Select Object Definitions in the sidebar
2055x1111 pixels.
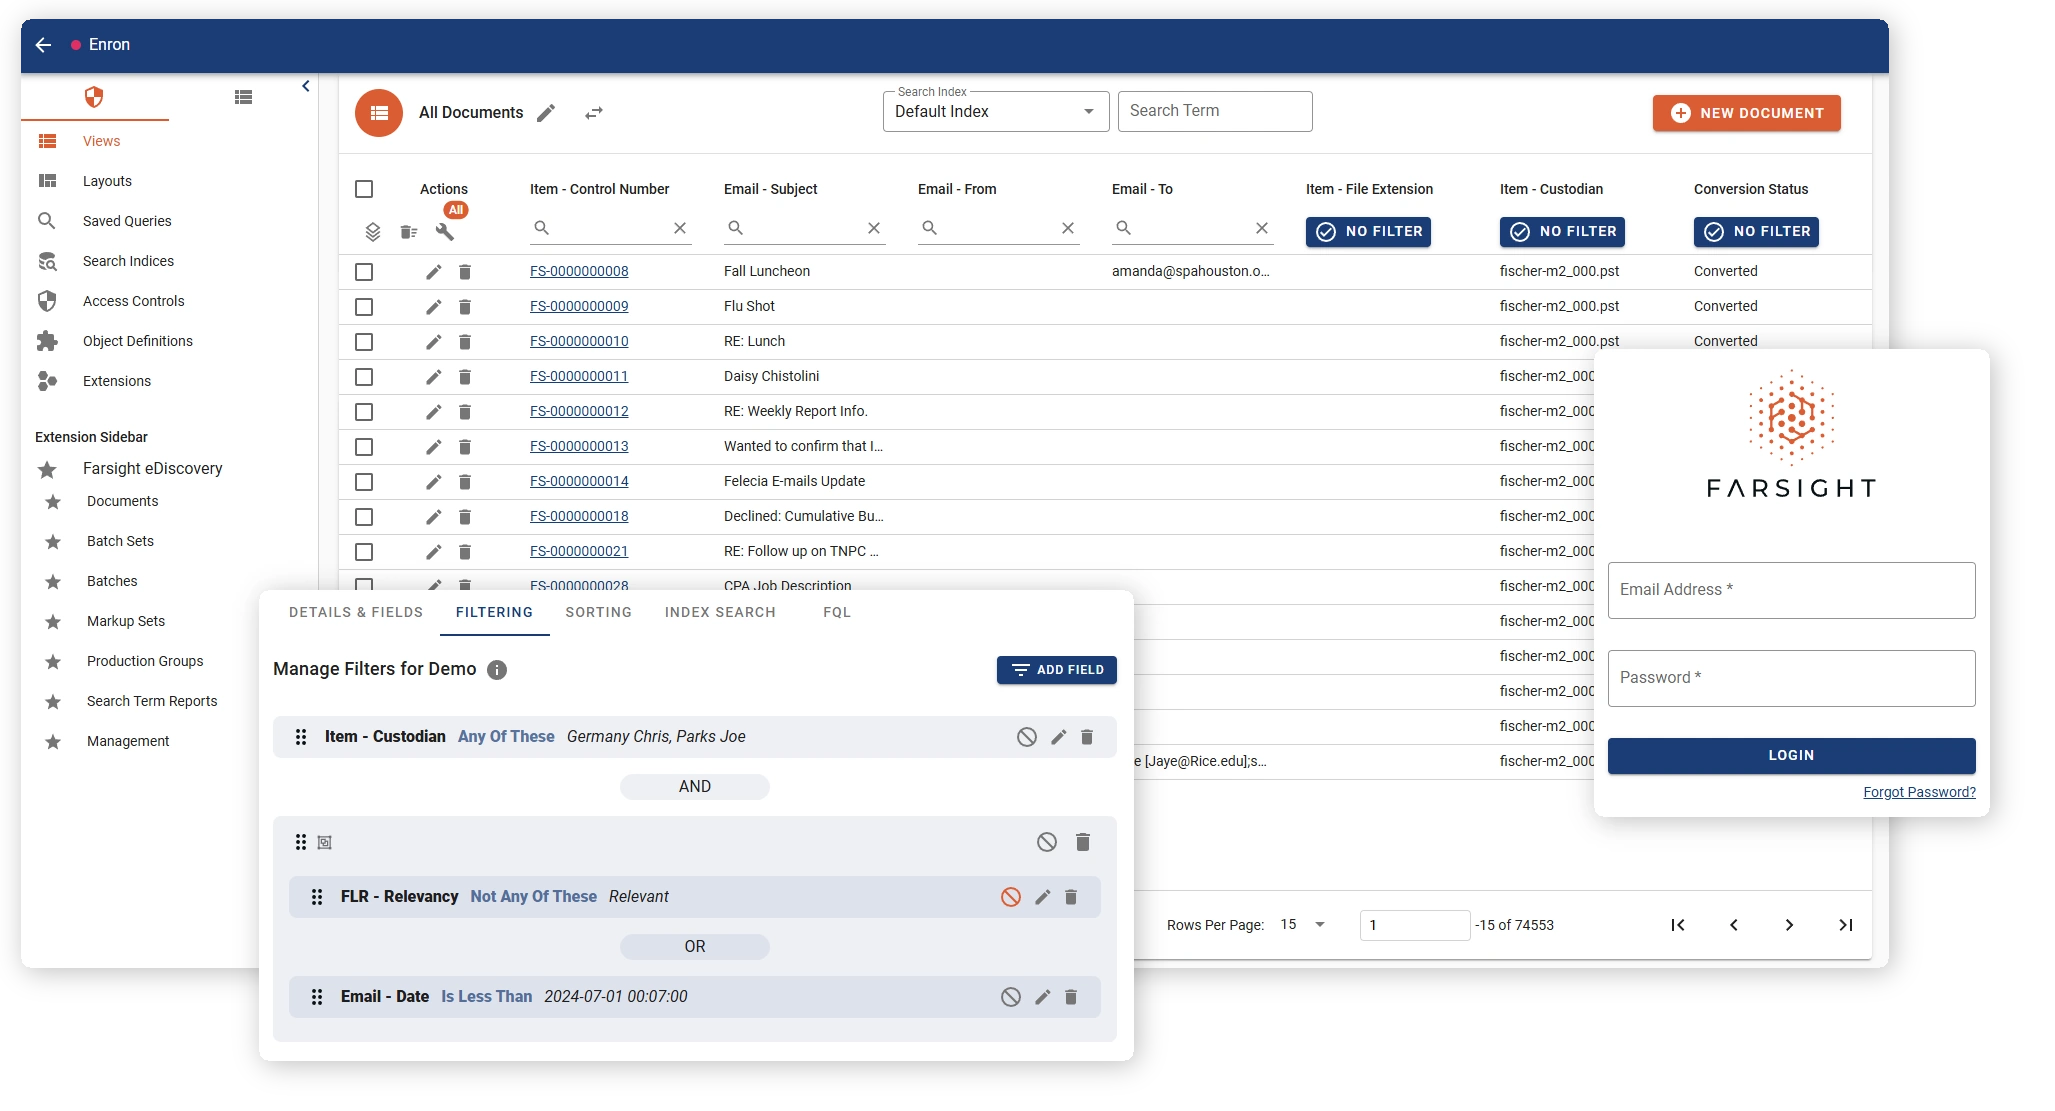138,341
